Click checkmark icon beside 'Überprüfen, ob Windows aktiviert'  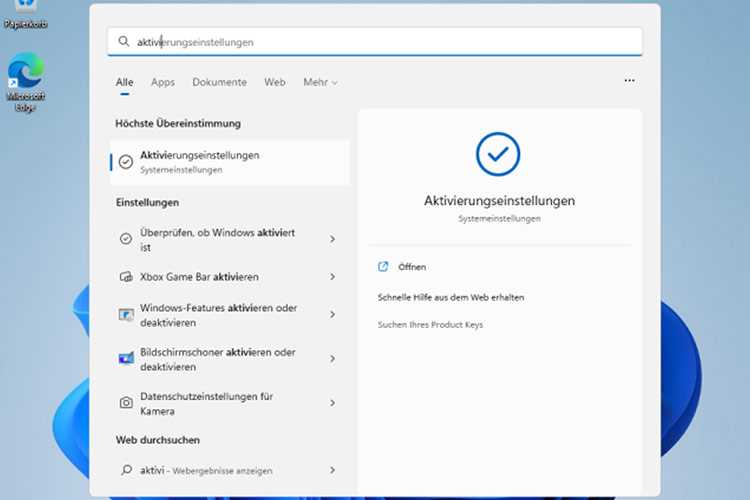[126, 239]
